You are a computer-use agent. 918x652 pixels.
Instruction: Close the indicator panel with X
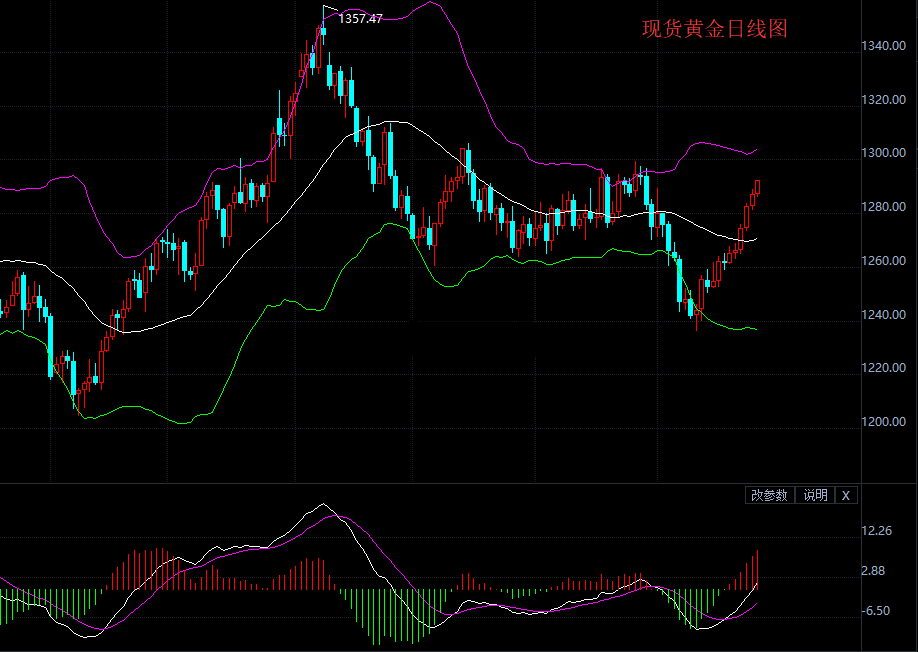click(x=846, y=495)
